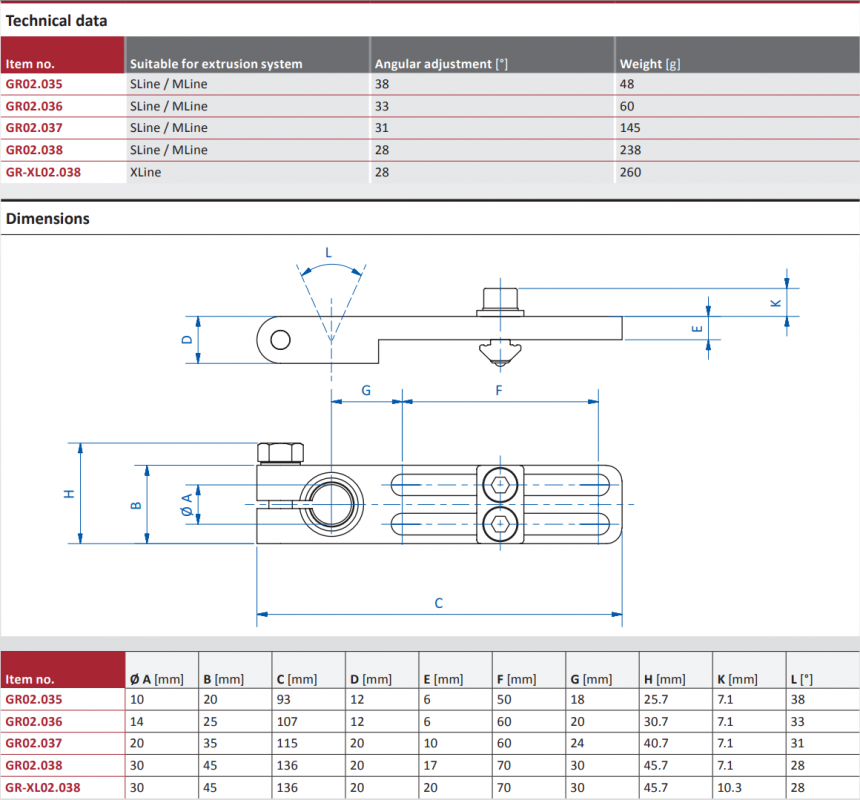Click GR-XL02.038 in the Technical data table
Viewport: 860px width, 800px height.
(x=43, y=172)
